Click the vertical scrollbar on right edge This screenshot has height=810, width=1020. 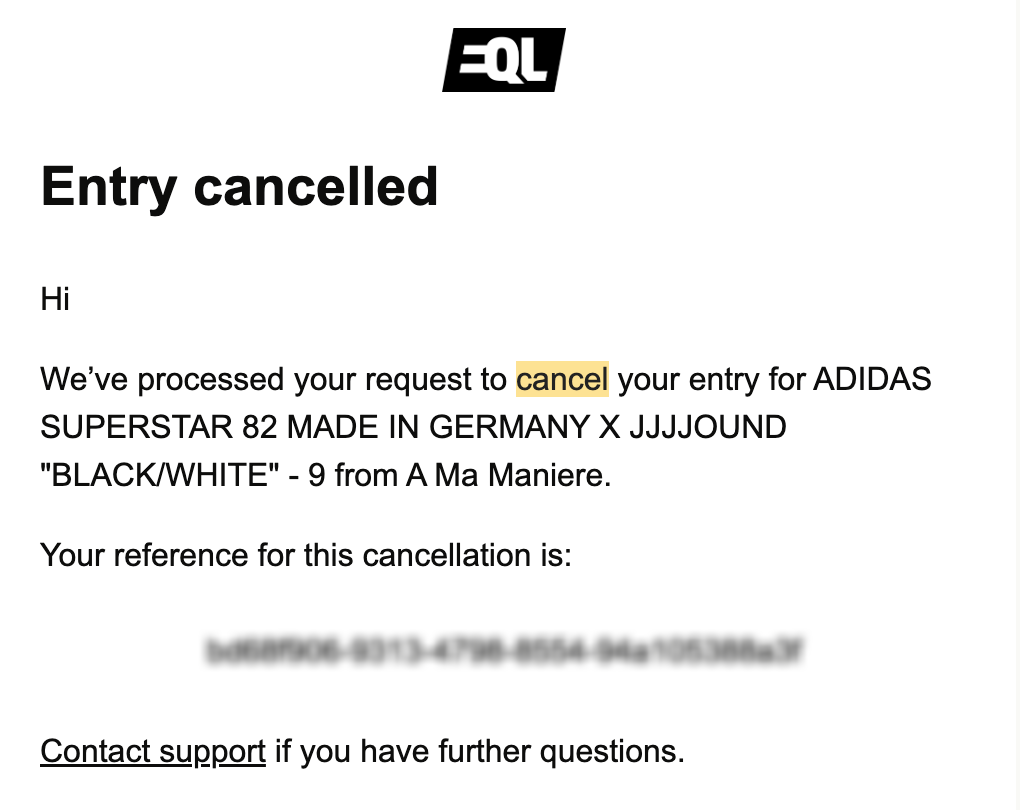(1016, 405)
